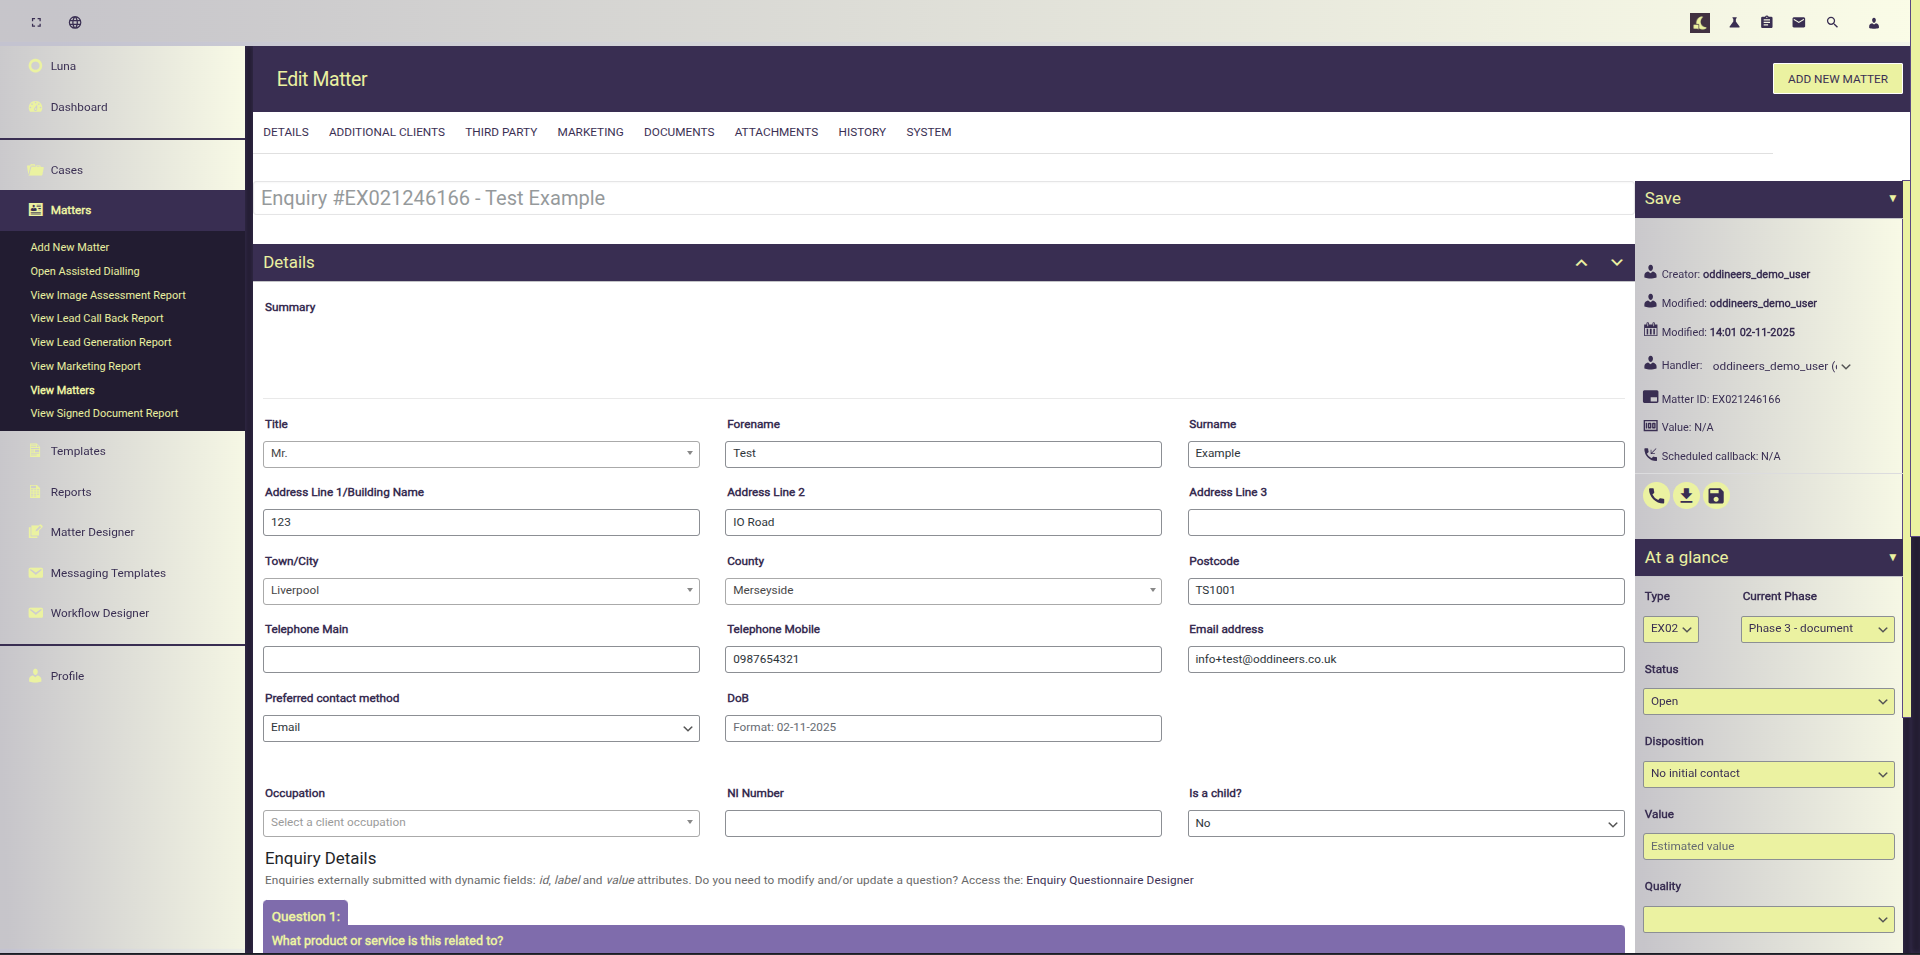Open the Enquiry Questionnaire Designer link

pos(1109,881)
